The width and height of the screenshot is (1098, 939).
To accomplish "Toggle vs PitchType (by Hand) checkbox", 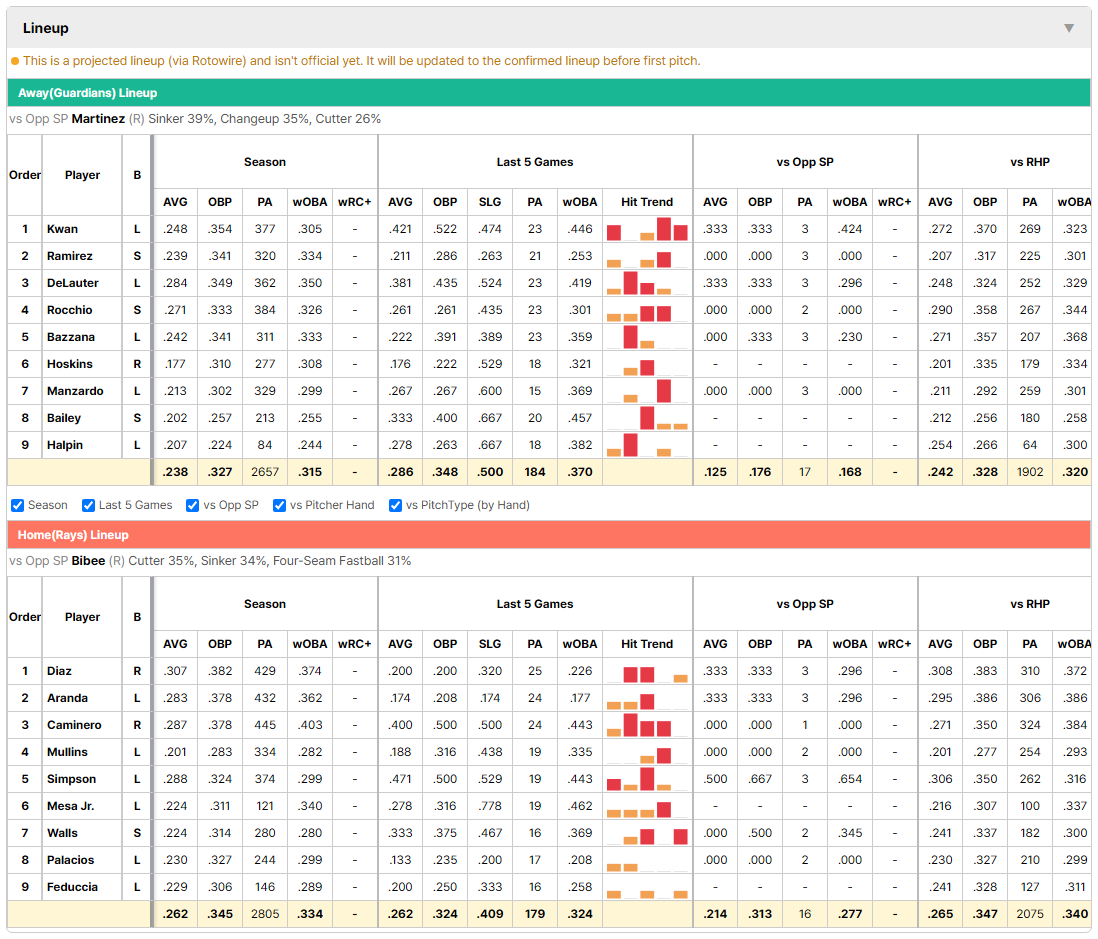I will [x=396, y=506].
